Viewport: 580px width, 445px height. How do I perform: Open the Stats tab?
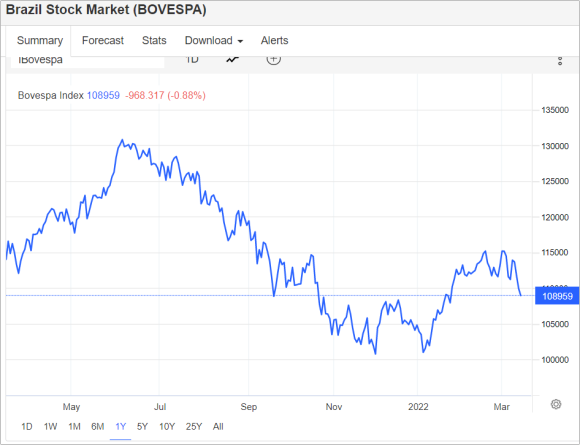coord(154,40)
